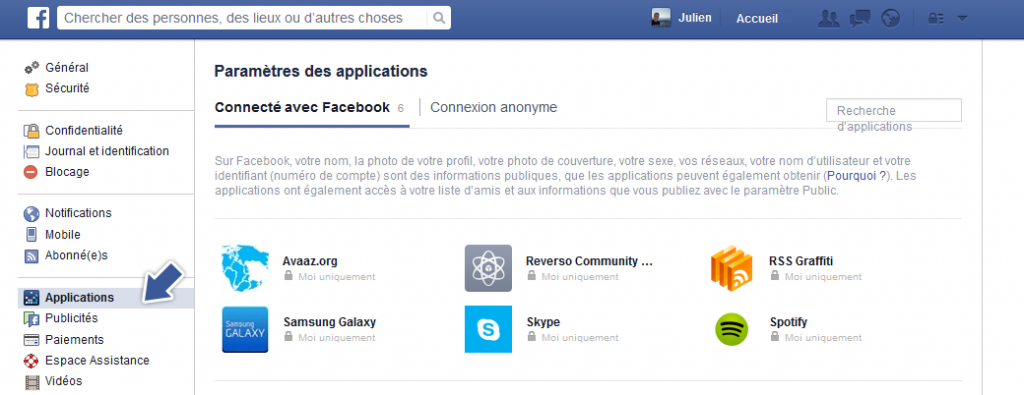Viewport: 1024px width, 395px height.
Task: Click Julien's profile picture thumbnail
Action: coord(661,18)
